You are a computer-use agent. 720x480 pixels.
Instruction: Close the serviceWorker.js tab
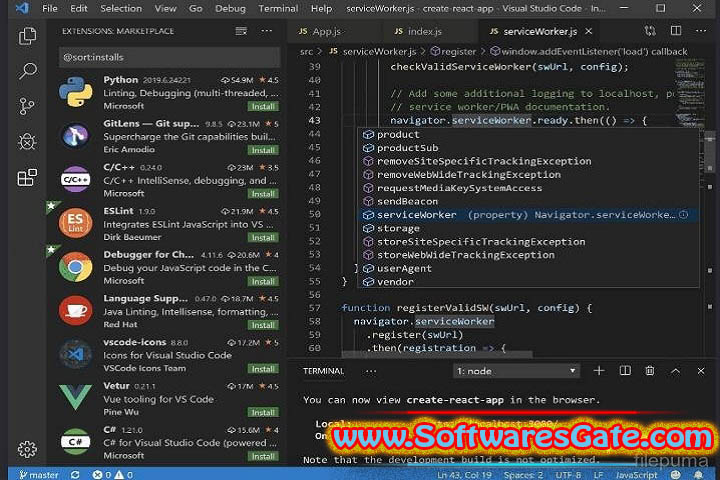point(589,31)
